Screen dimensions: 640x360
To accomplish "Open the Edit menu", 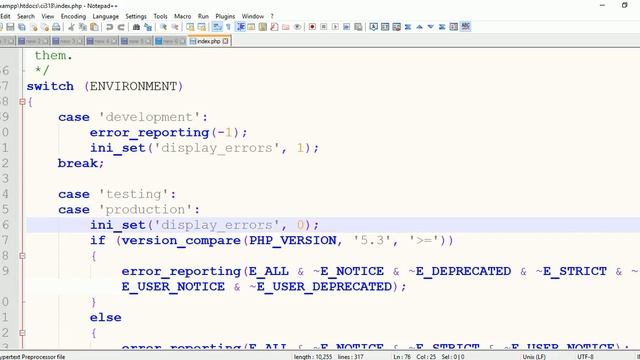I will 5,16.
